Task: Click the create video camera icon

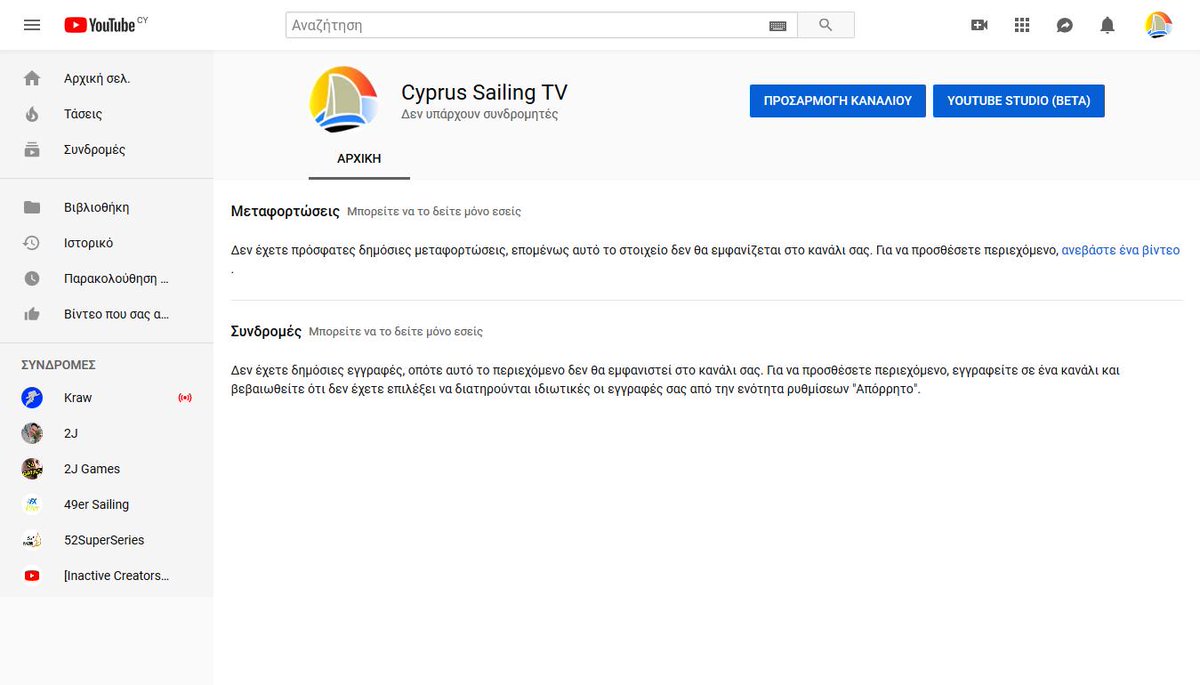Action: pos(979,25)
